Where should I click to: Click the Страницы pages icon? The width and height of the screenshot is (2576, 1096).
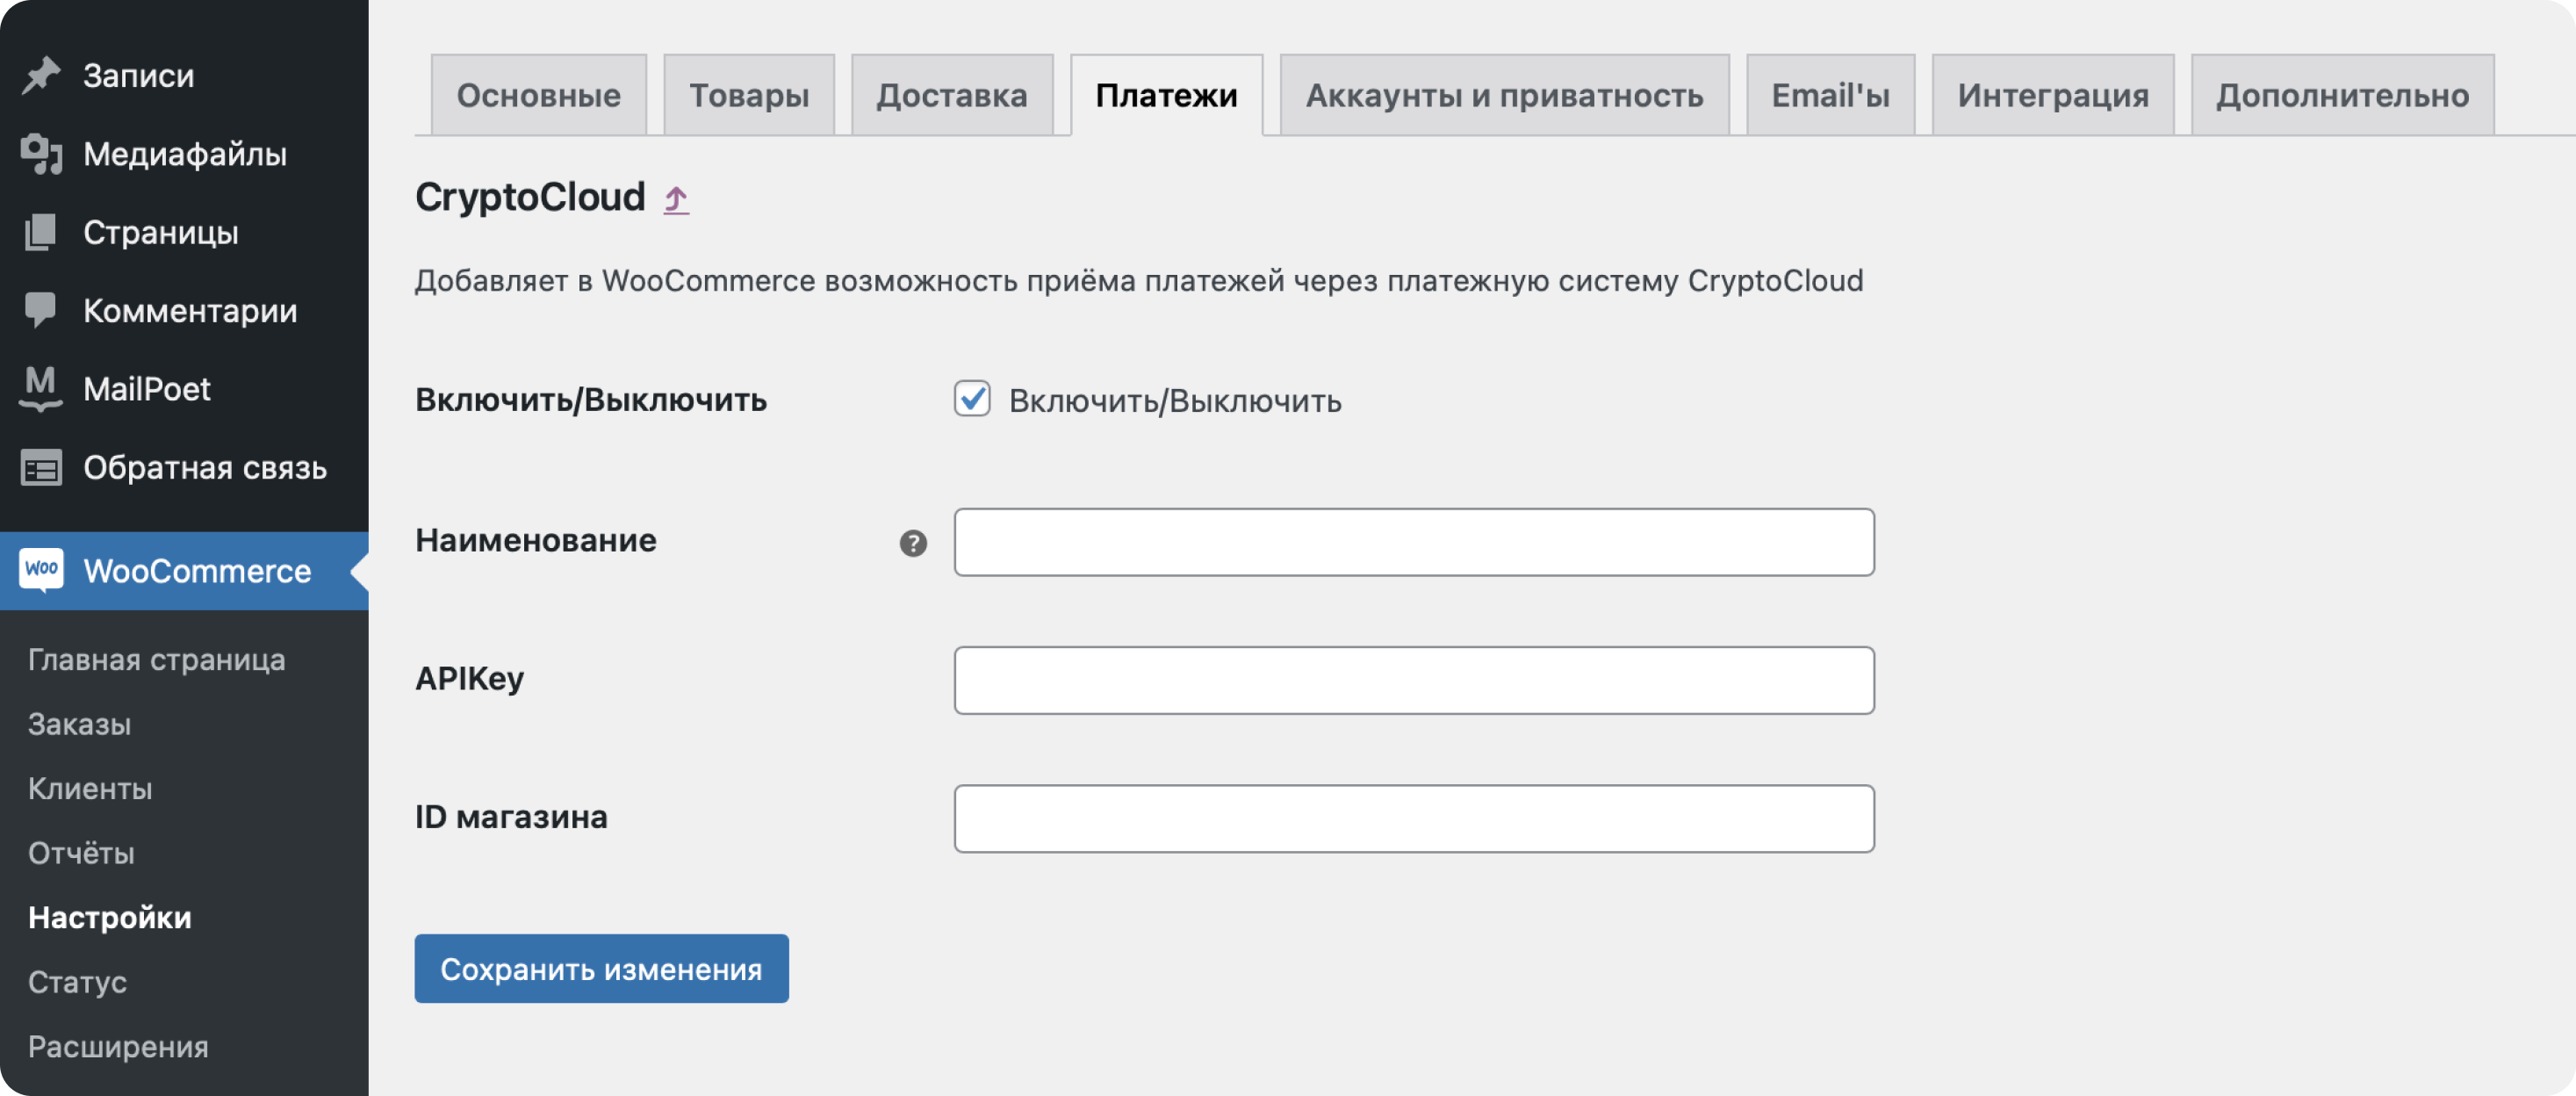pyautogui.click(x=41, y=232)
